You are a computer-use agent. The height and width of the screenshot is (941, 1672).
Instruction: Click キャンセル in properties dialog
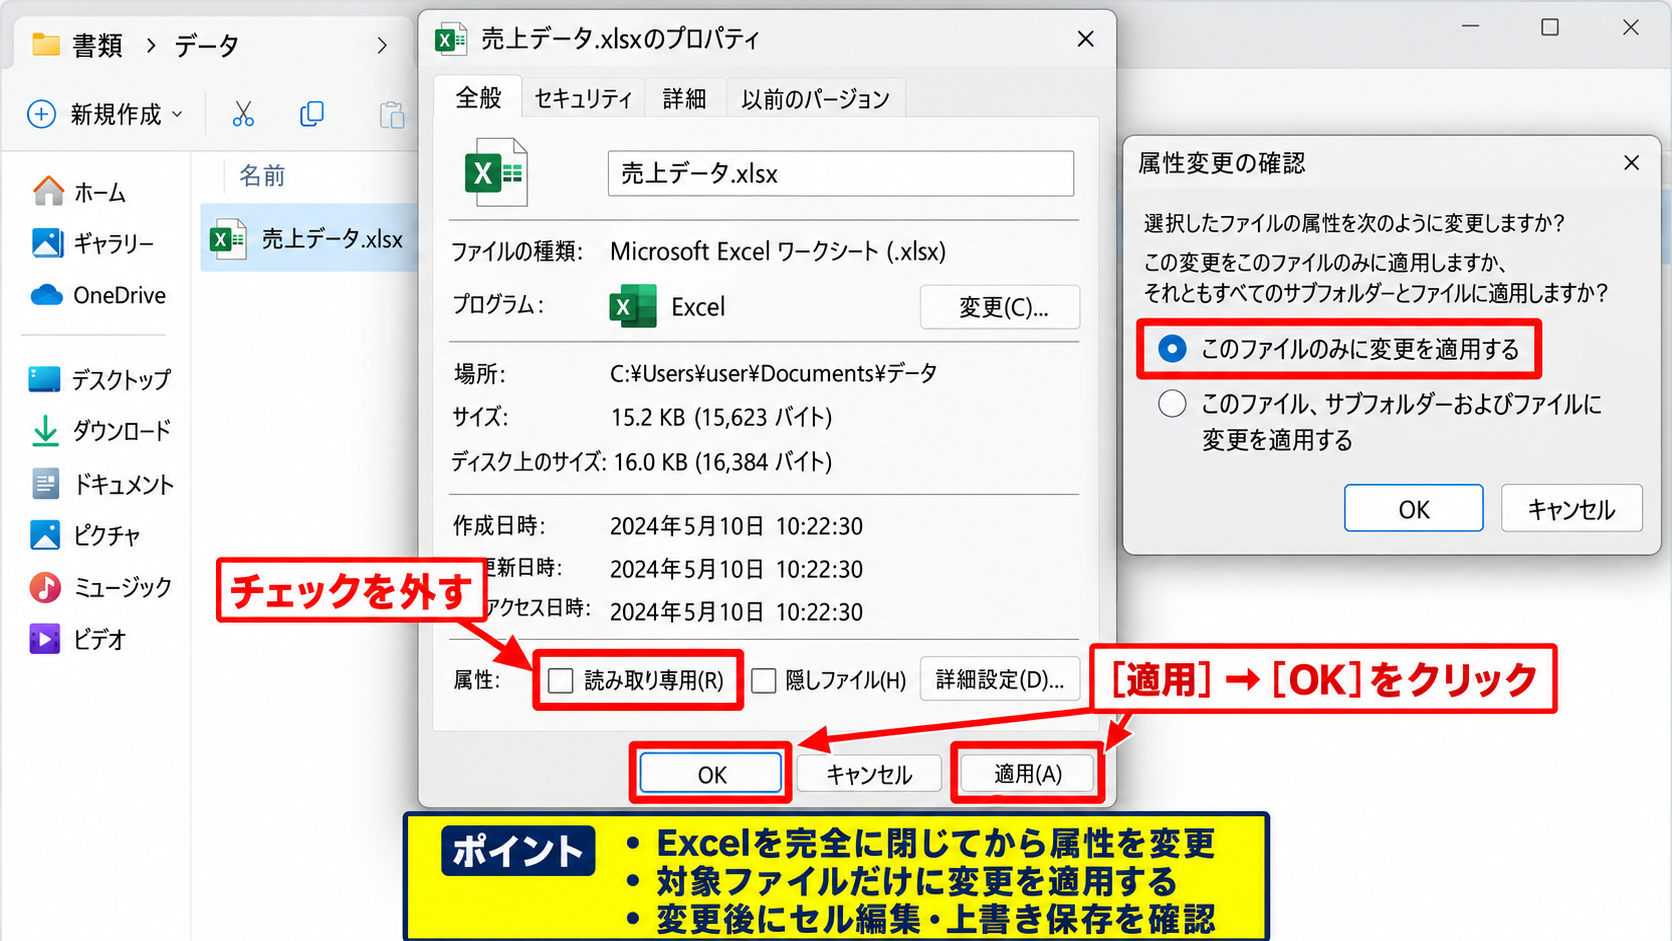click(x=869, y=774)
